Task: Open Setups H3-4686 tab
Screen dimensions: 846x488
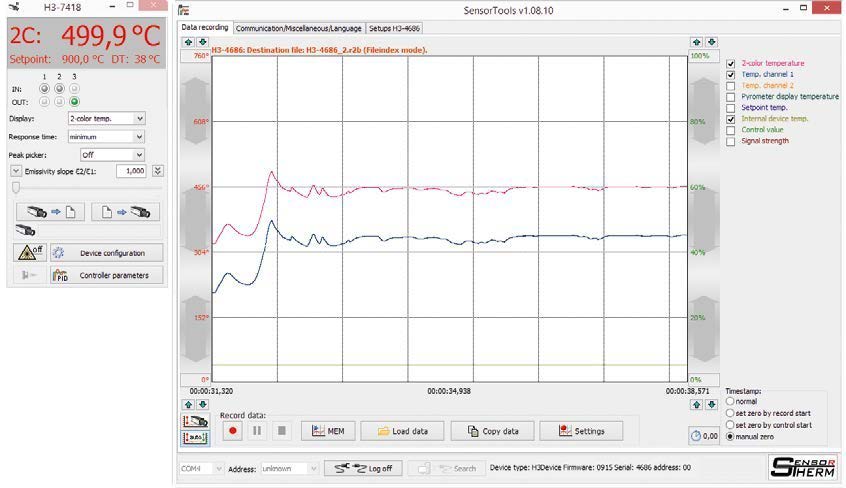Action: 394,28
